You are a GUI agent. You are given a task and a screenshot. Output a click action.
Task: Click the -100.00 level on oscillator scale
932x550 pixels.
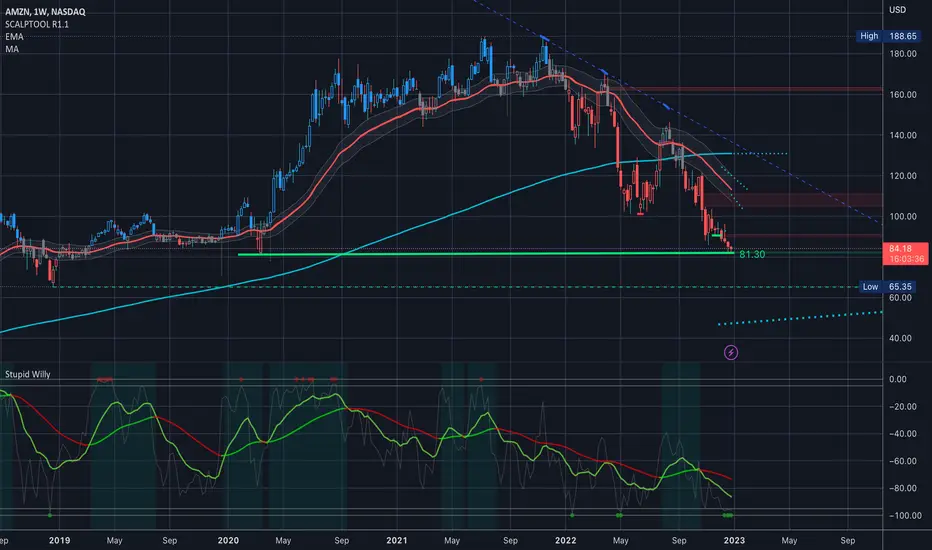click(906, 516)
